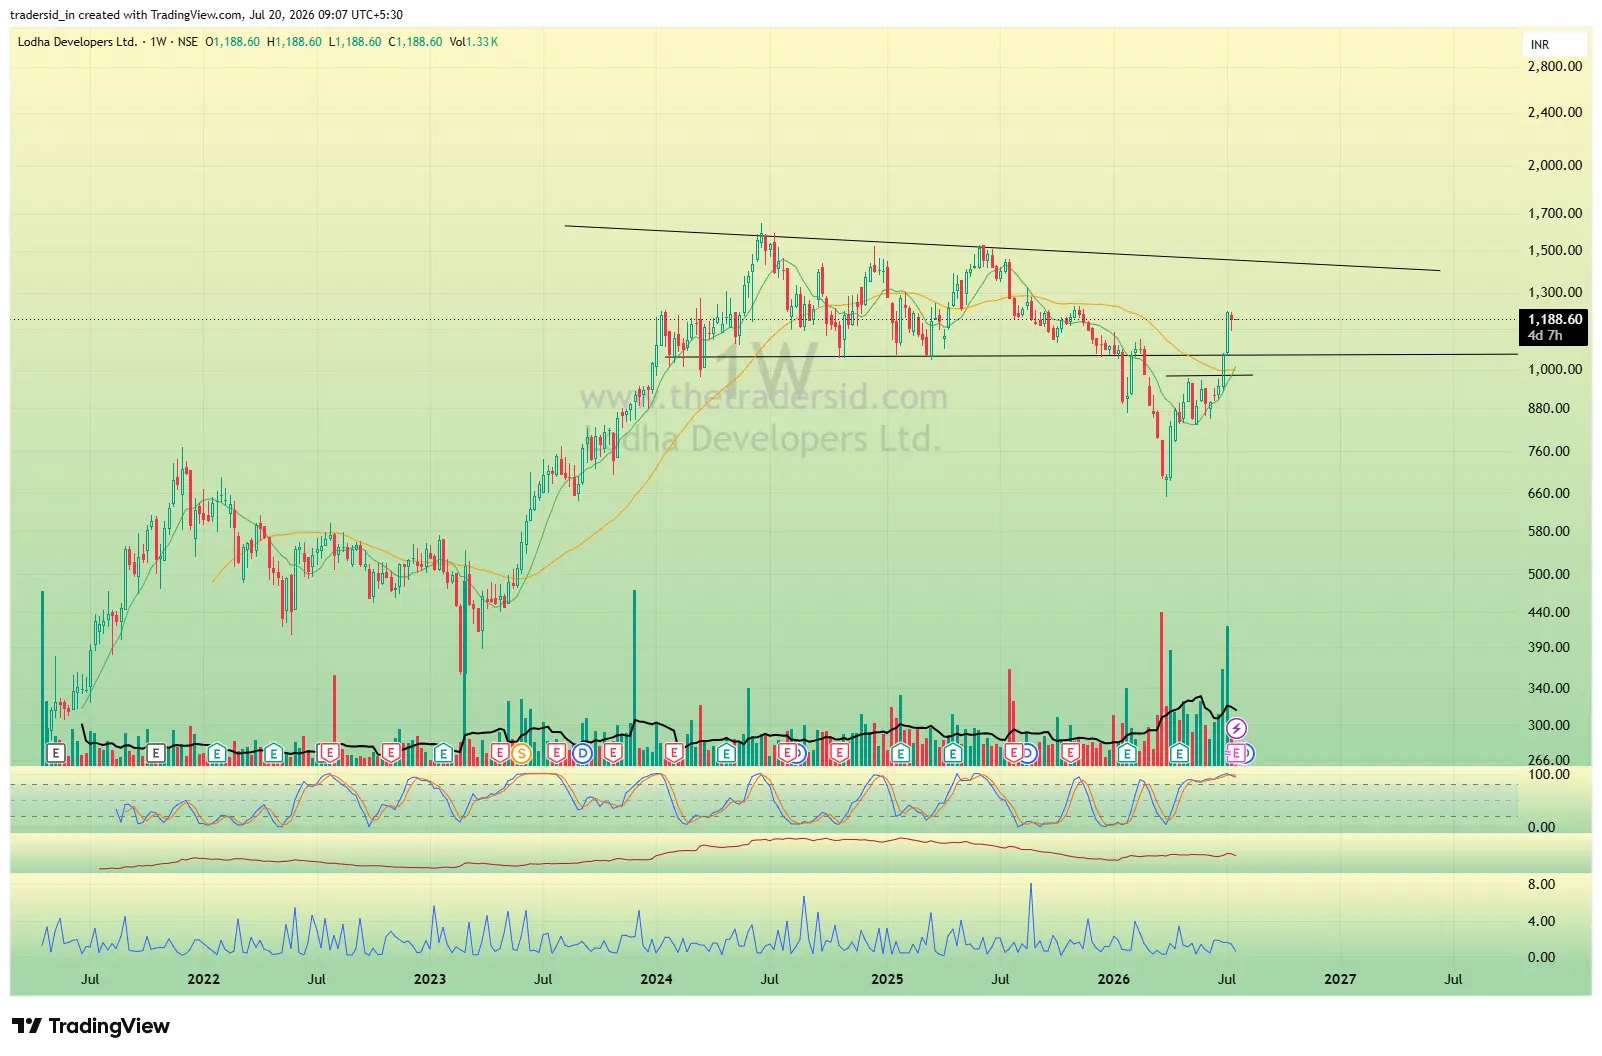Select the red E earnings marker at October 2025
1602x1056 pixels.
point(1070,753)
